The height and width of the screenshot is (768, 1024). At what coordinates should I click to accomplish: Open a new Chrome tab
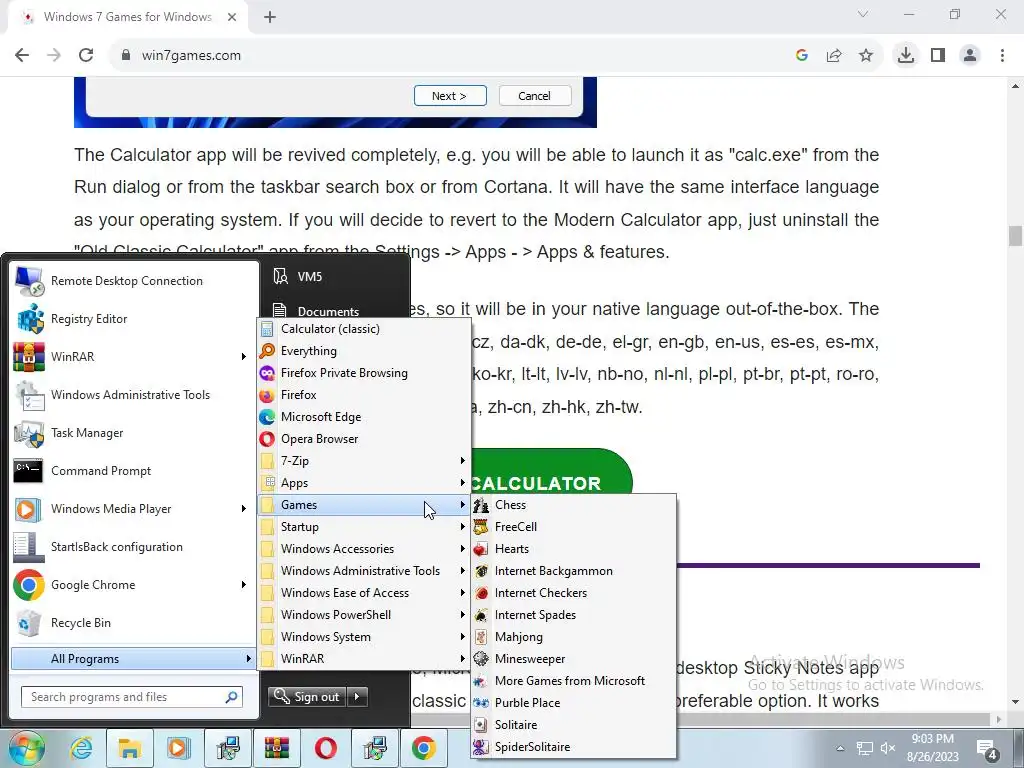[270, 17]
